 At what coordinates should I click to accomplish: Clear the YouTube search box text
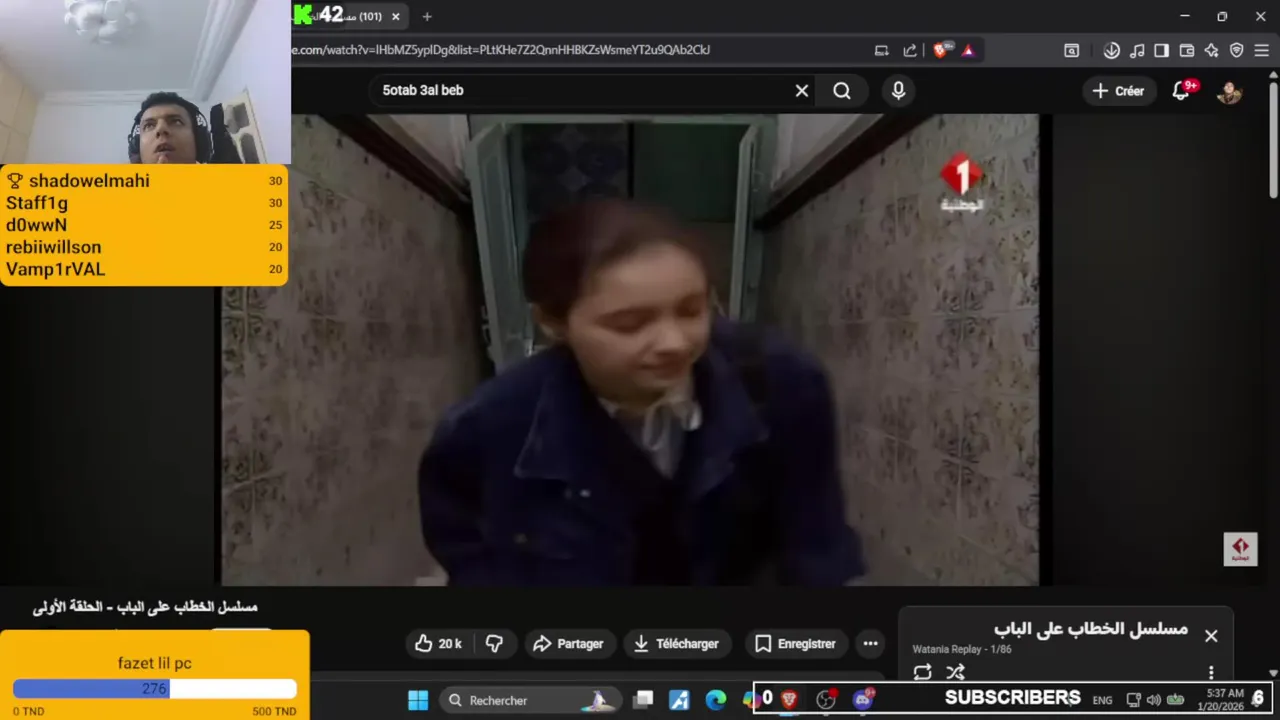(802, 91)
